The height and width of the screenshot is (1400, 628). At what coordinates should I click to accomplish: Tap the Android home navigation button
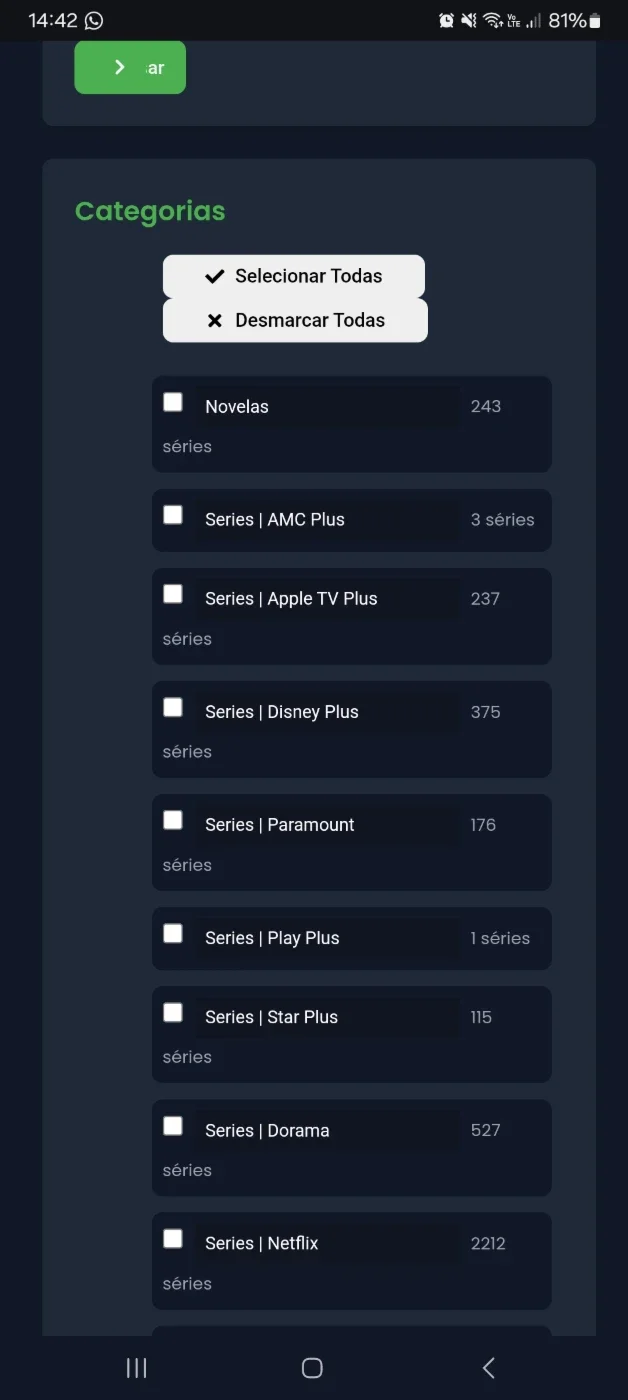pos(312,1368)
